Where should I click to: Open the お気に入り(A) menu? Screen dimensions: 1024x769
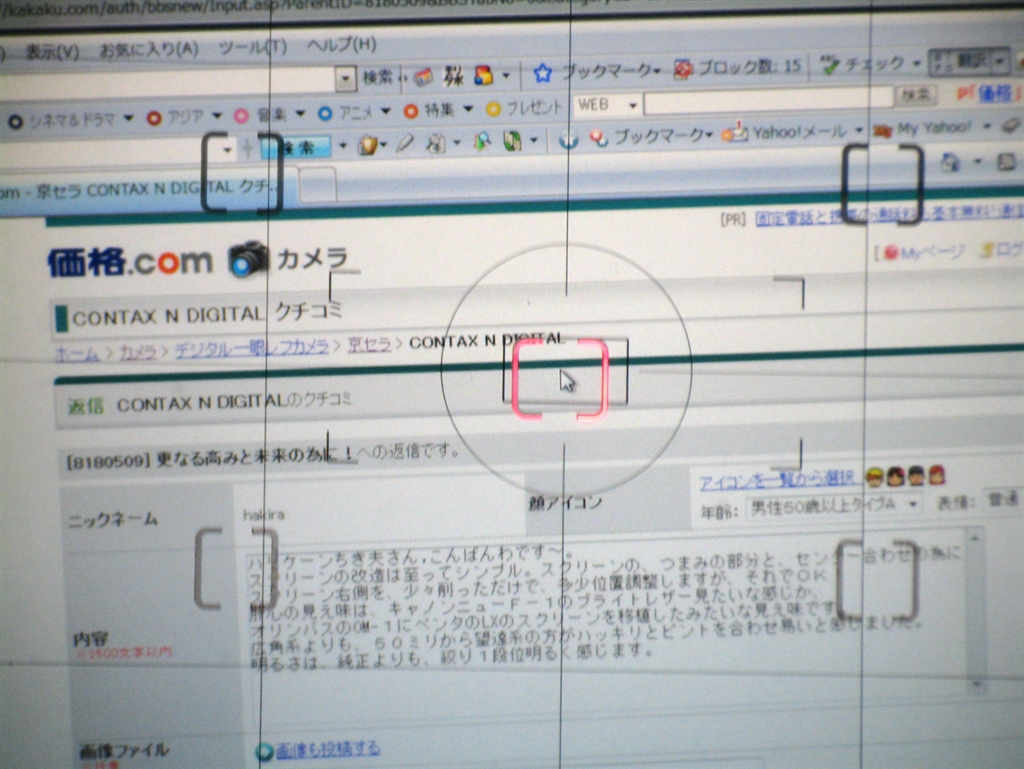149,49
